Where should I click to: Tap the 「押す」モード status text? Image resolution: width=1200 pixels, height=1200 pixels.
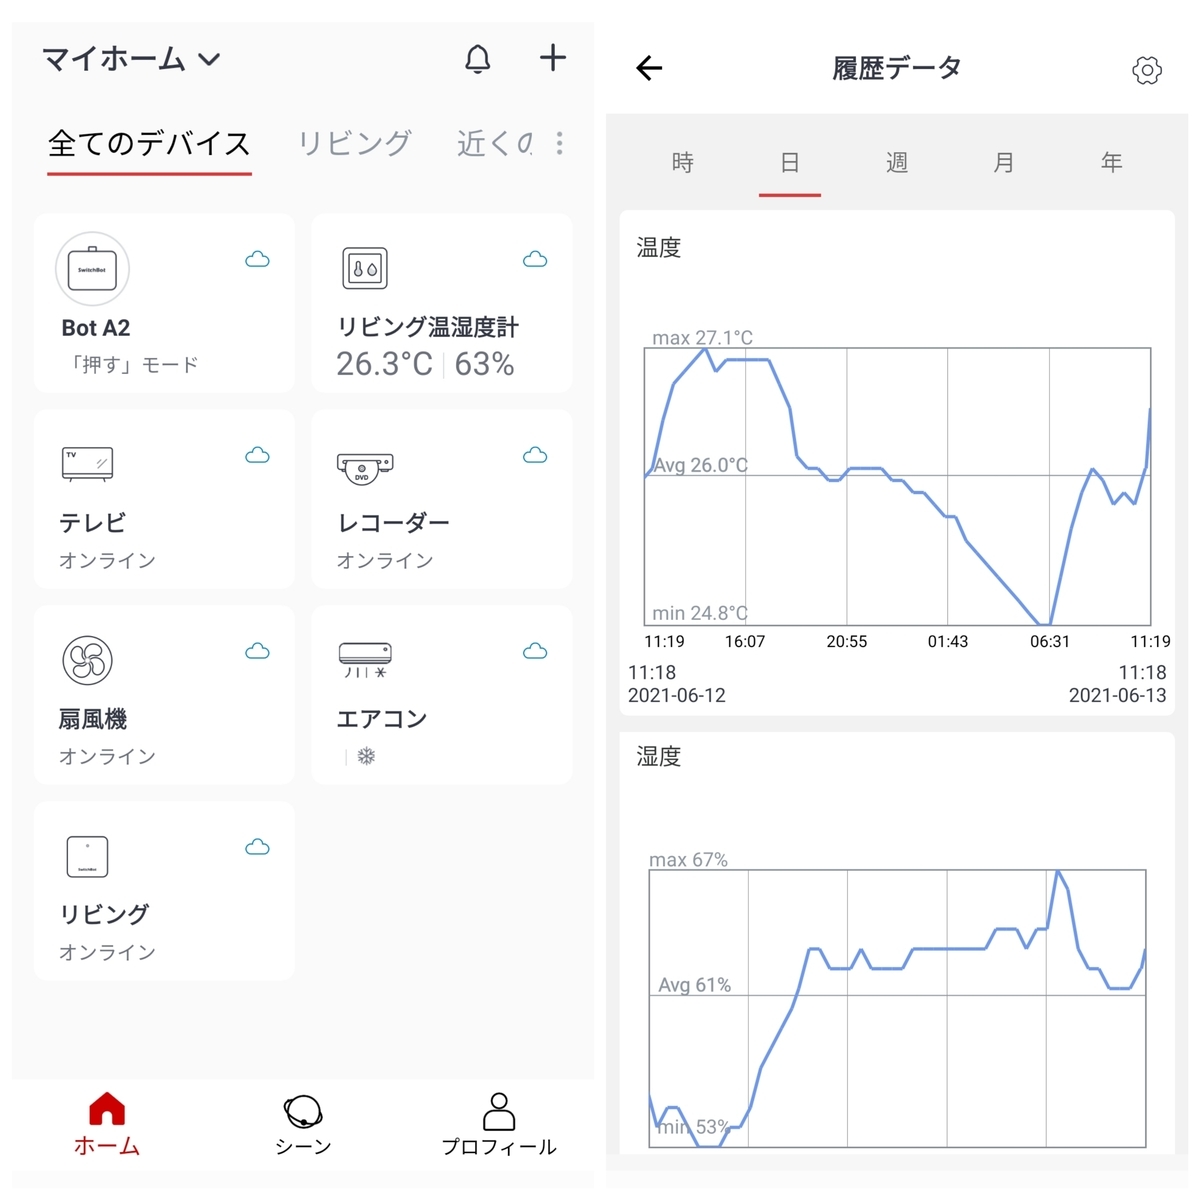point(132,365)
